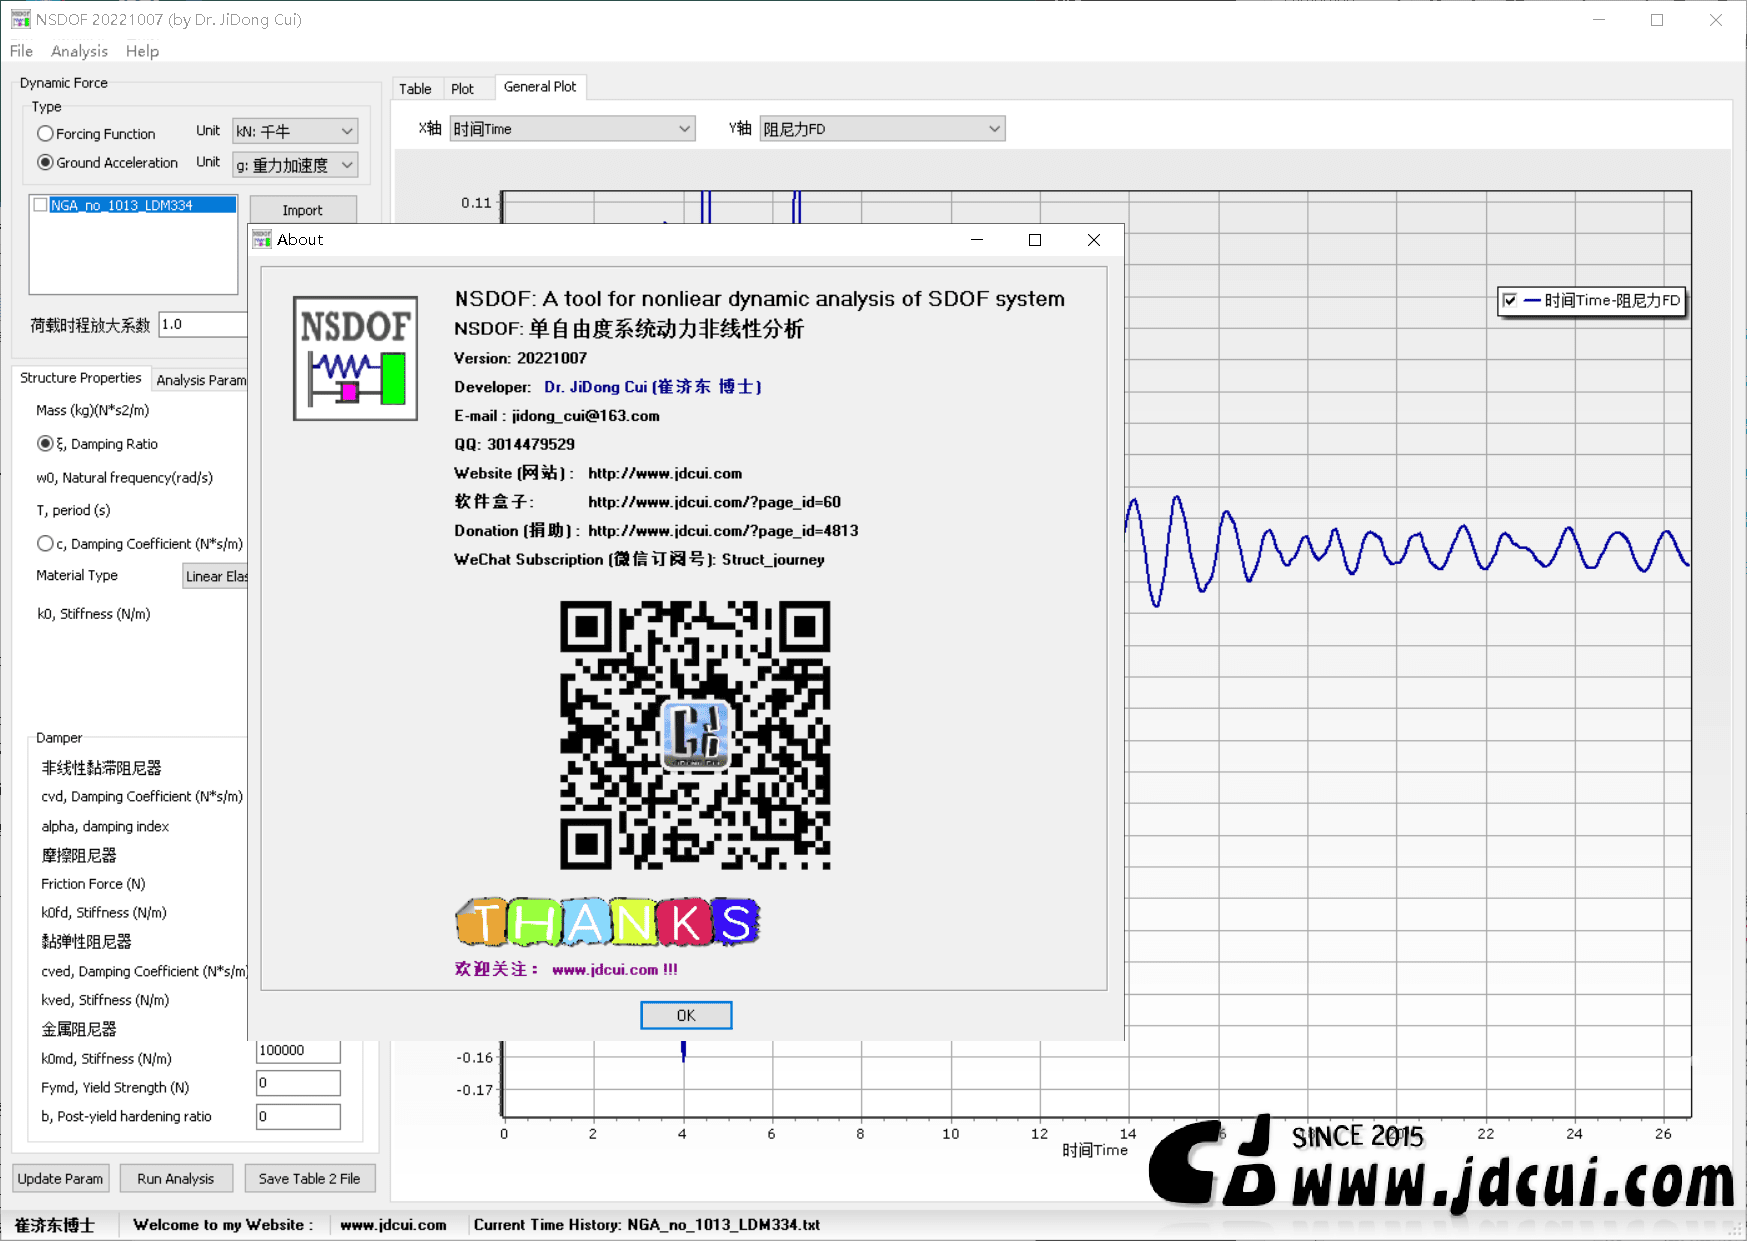
Task: Click the Save Table 2 File button
Action: coord(309,1178)
